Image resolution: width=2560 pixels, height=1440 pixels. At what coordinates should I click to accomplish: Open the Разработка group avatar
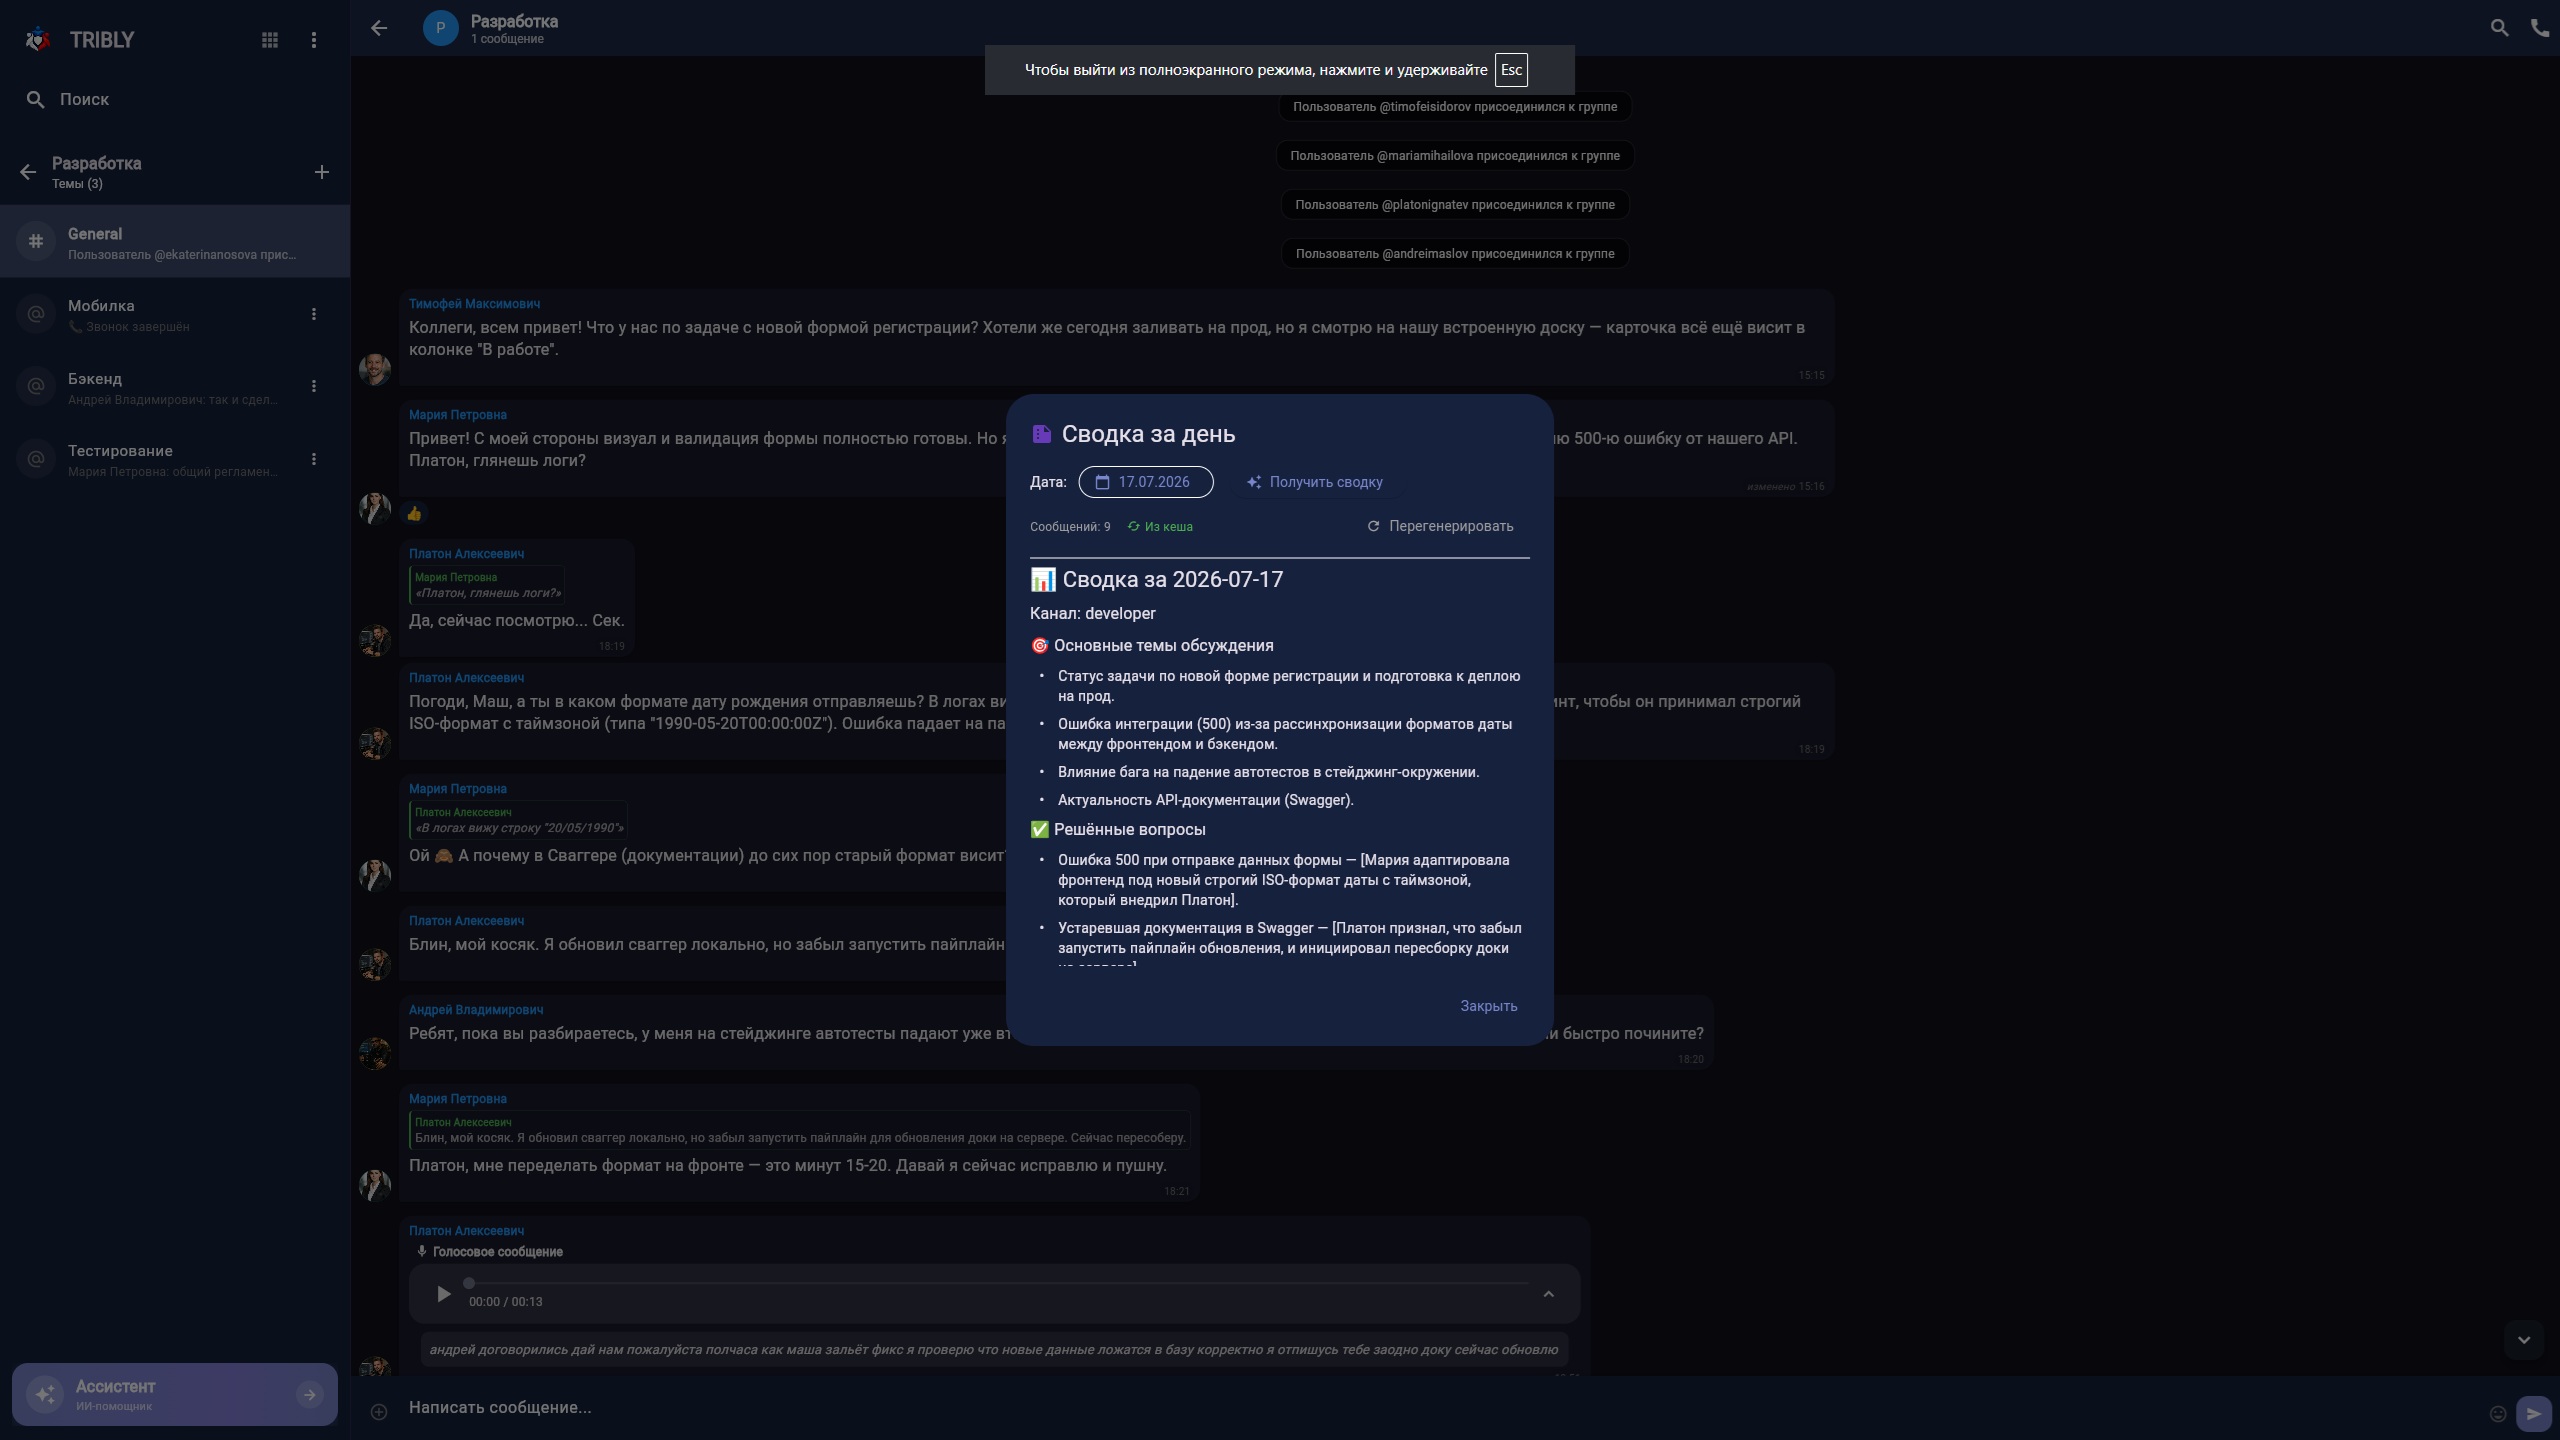coord(440,28)
